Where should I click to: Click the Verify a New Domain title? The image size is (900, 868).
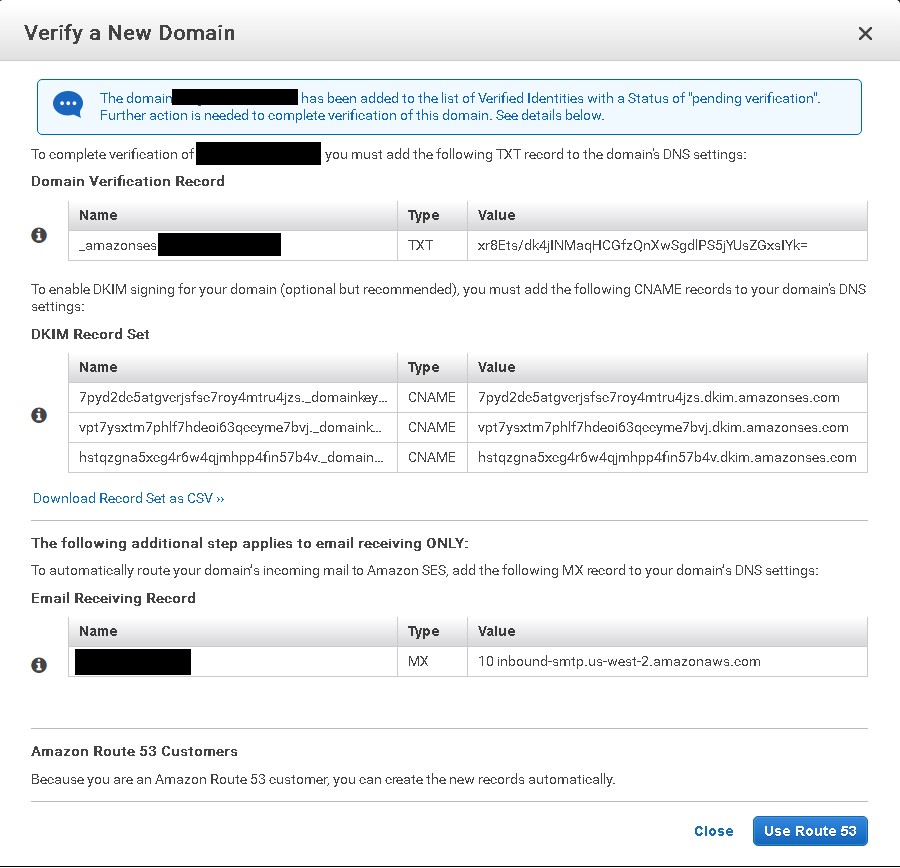129,33
